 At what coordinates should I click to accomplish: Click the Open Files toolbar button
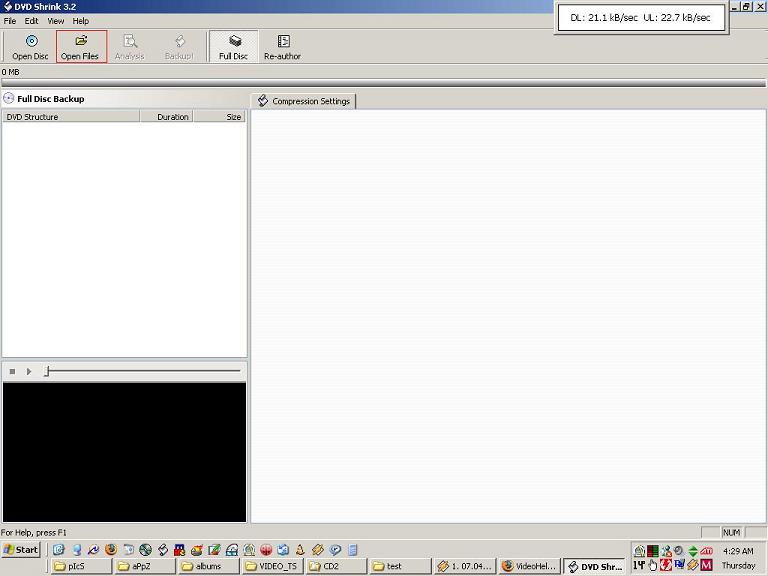tap(81, 47)
